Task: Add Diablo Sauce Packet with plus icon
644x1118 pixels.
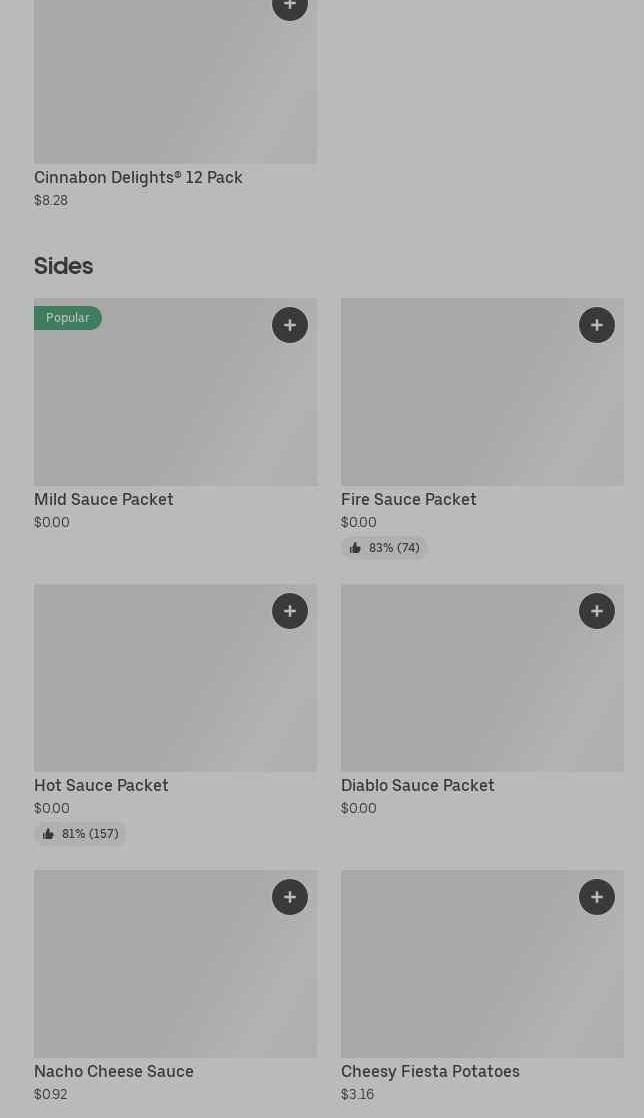Action: pyautogui.click(x=597, y=611)
